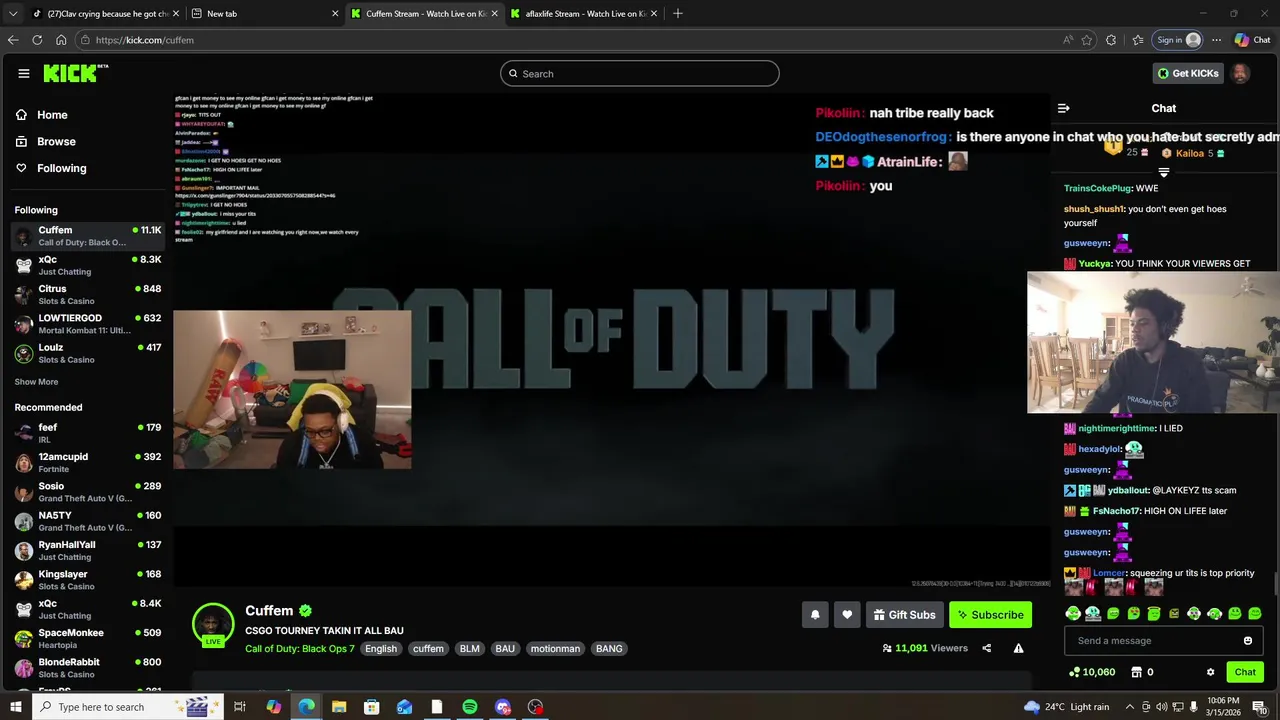The width and height of the screenshot is (1280, 720).
Task: Open Copilot Chat in browser toolbar
Action: (x=1252, y=40)
